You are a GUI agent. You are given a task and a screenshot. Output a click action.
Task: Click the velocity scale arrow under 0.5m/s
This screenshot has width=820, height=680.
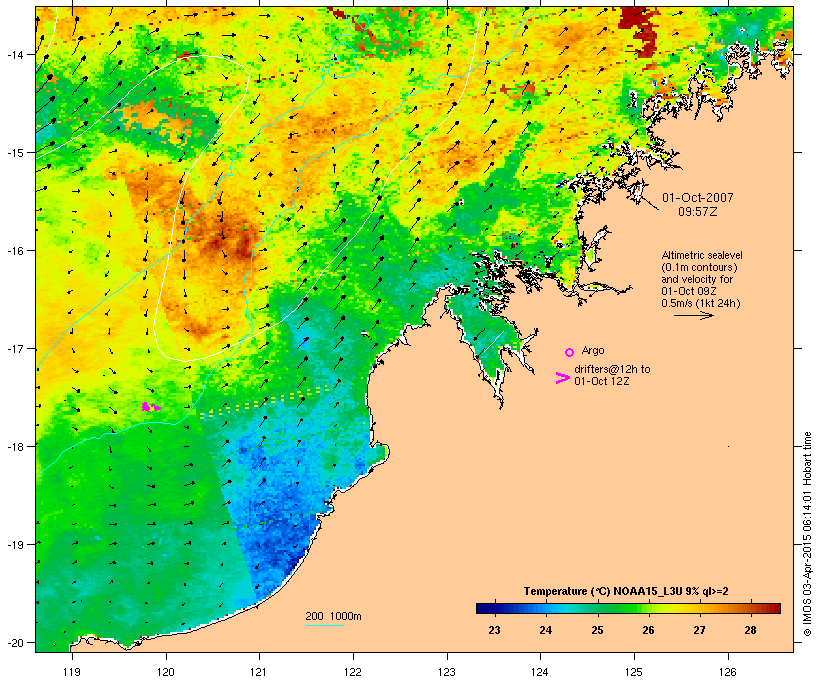coord(693,315)
